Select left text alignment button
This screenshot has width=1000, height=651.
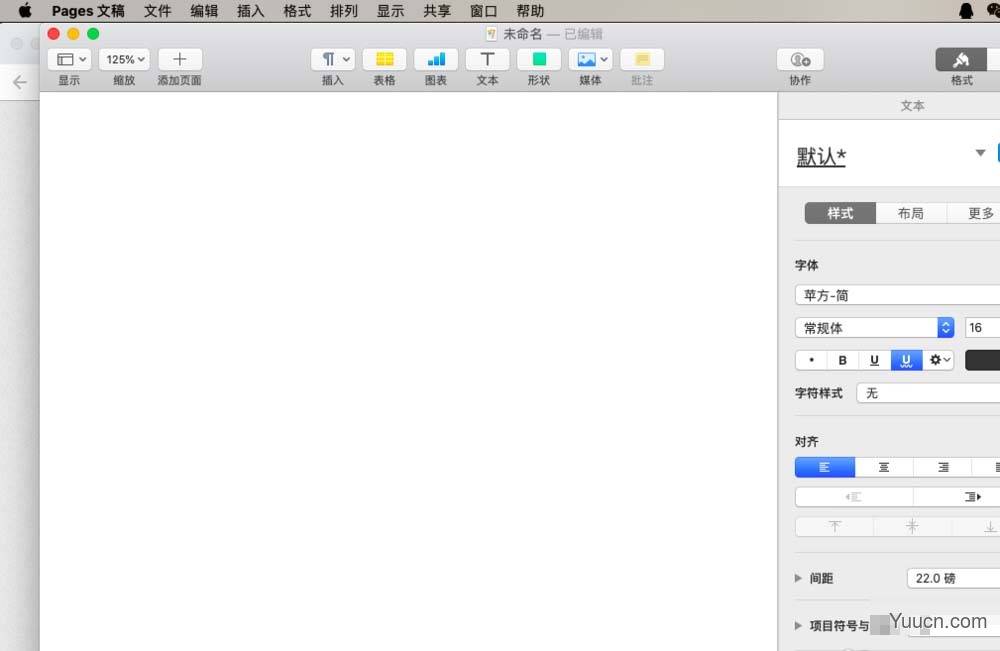[825, 467]
